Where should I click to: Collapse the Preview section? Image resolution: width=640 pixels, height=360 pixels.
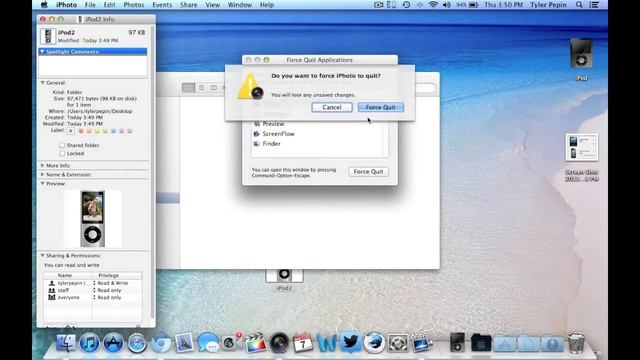click(42, 184)
